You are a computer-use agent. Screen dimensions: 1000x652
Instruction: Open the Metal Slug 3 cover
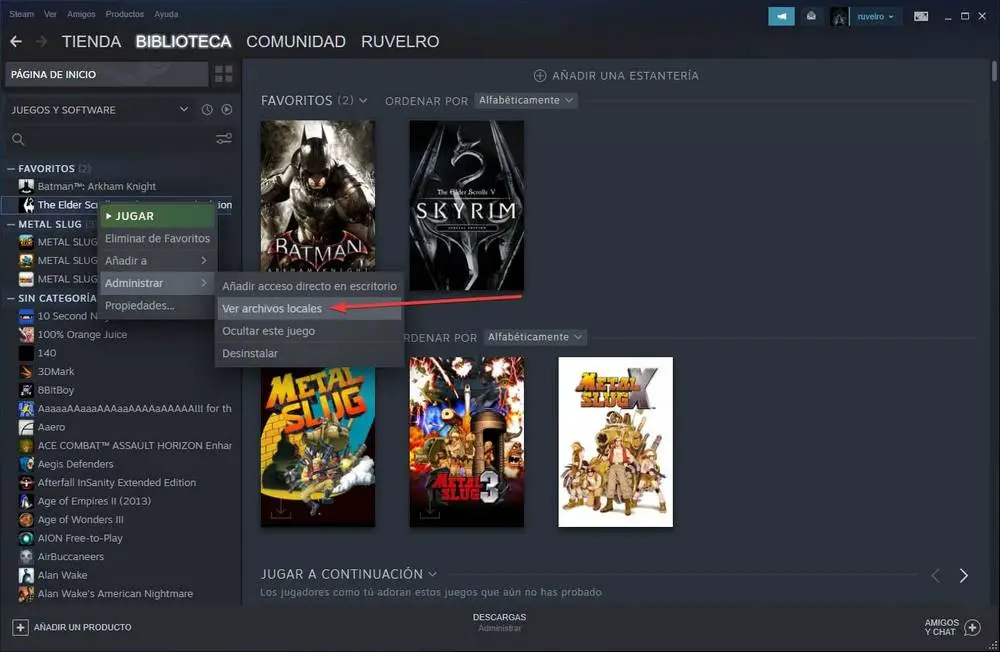tap(467, 442)
